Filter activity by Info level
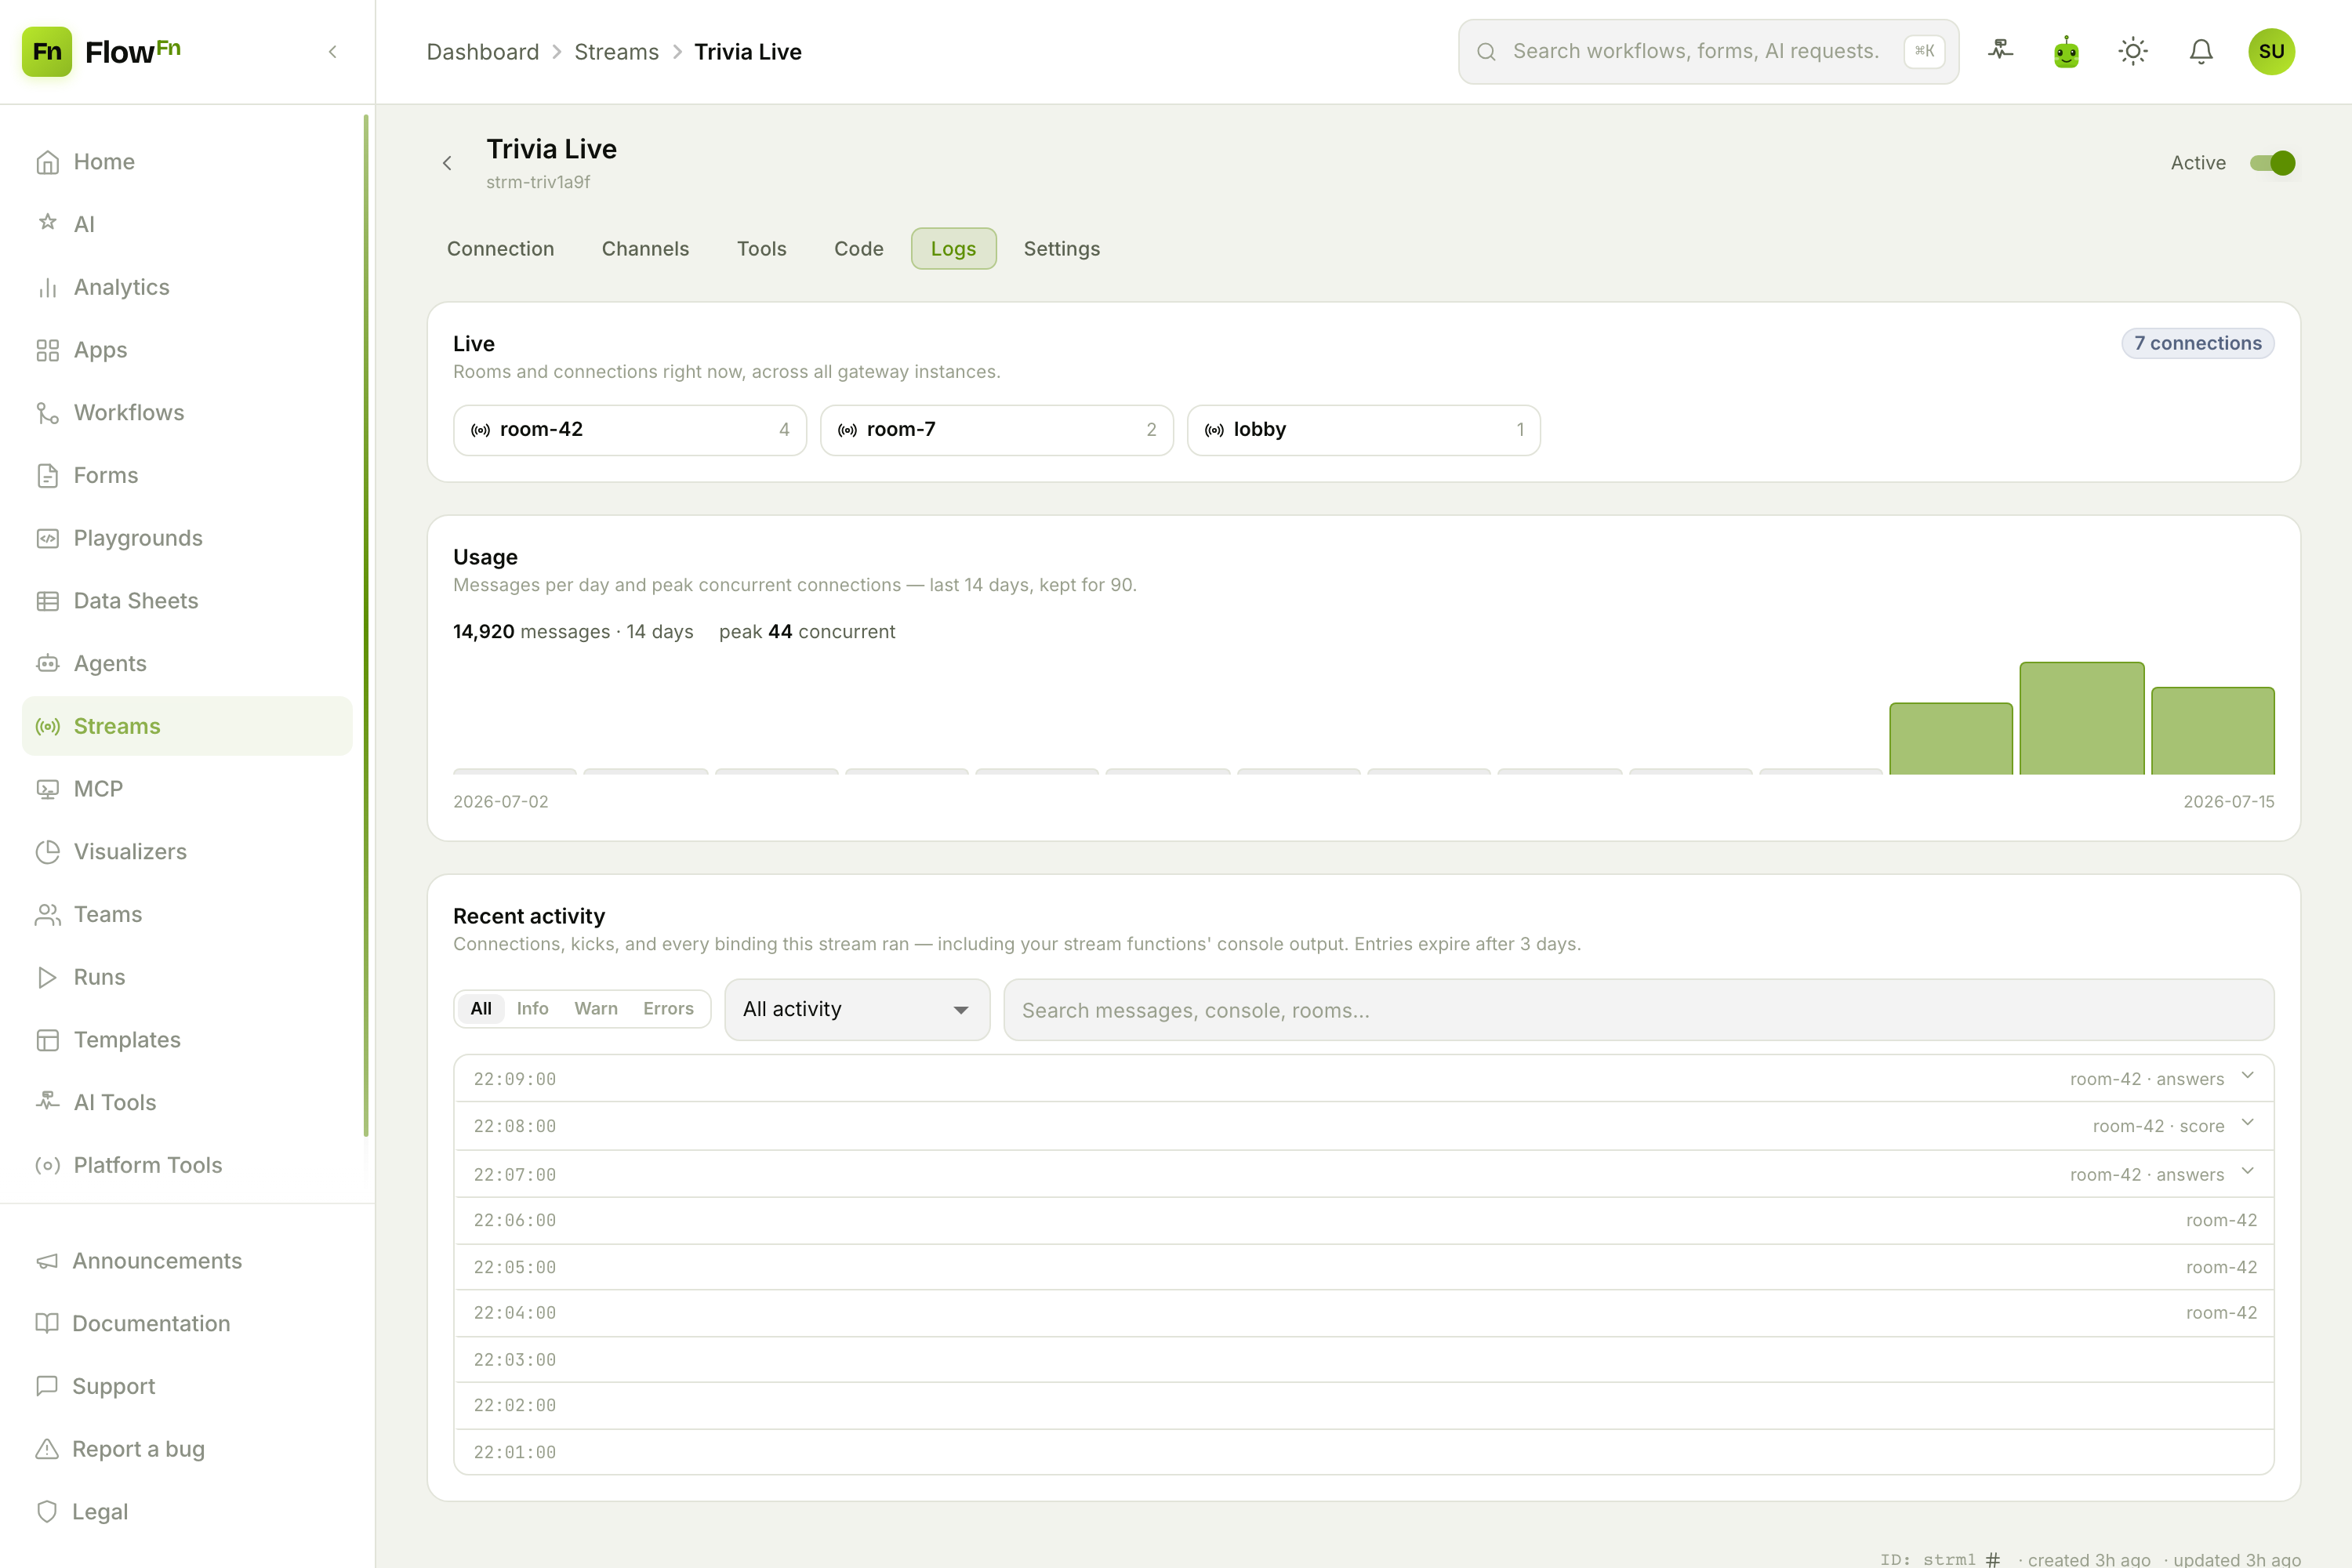 click(532, 1008)
